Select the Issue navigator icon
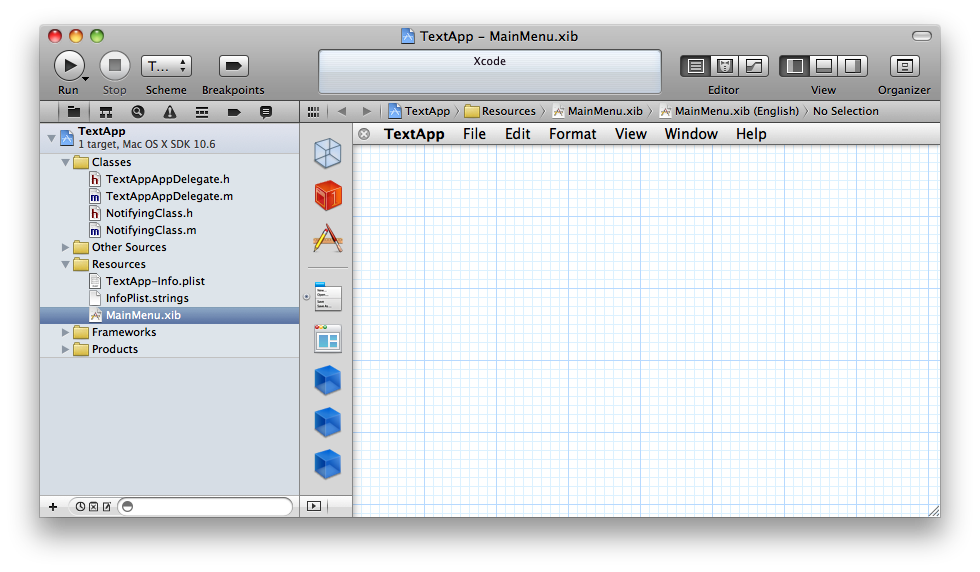980x572 pixels. click(169, 112)
